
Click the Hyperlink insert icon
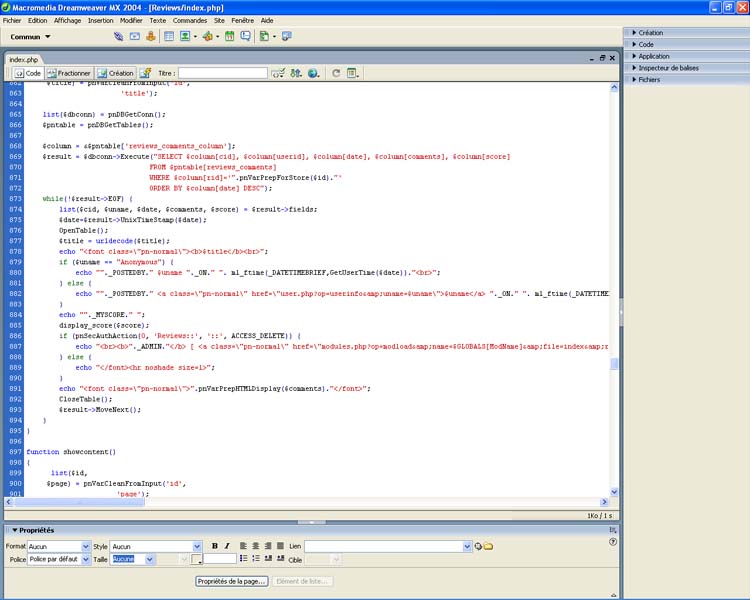pyautogui.click(x=118, y=36)
